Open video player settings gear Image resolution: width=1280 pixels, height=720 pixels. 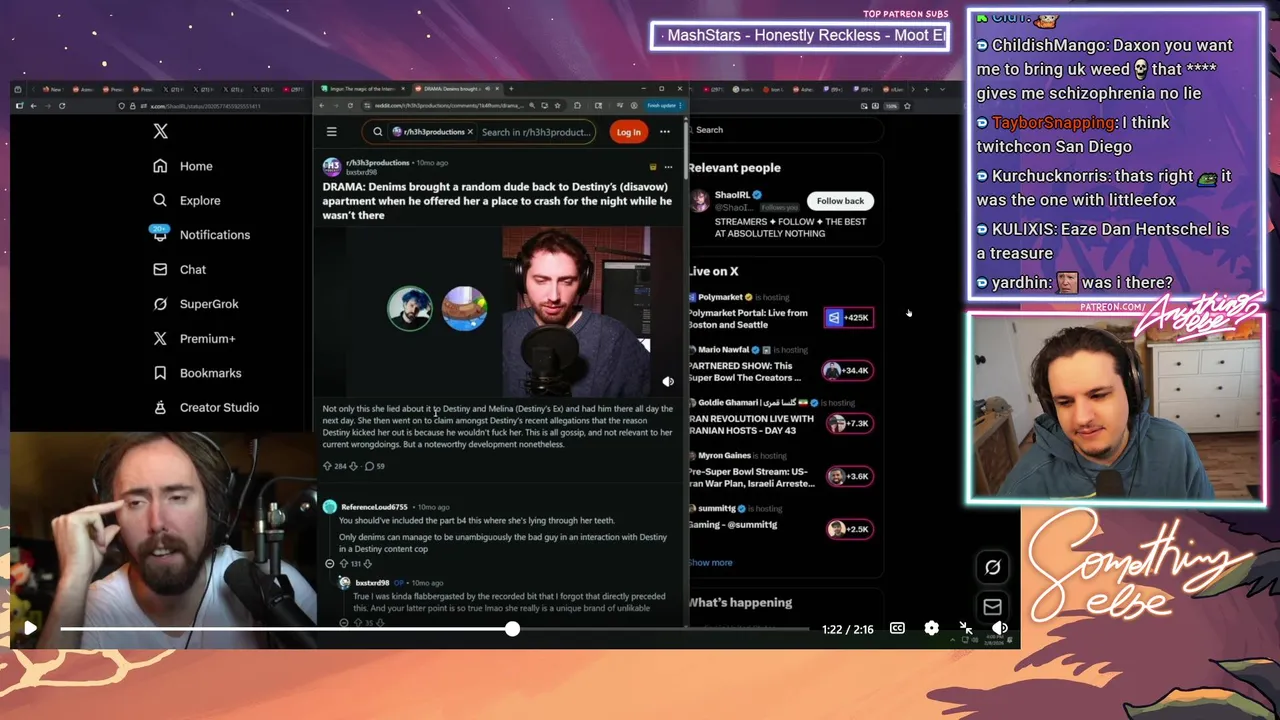[931, 628]
